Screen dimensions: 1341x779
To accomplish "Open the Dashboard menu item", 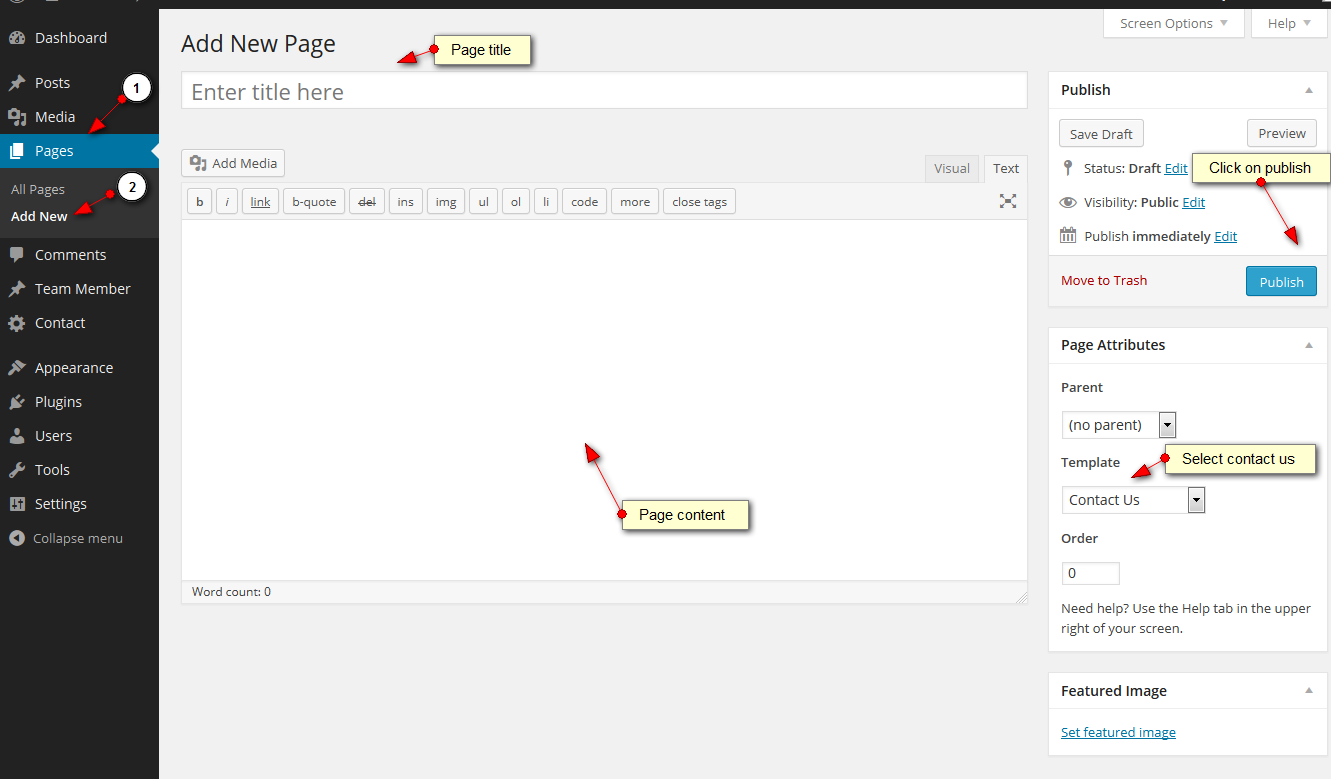I will tap(79, 38).
